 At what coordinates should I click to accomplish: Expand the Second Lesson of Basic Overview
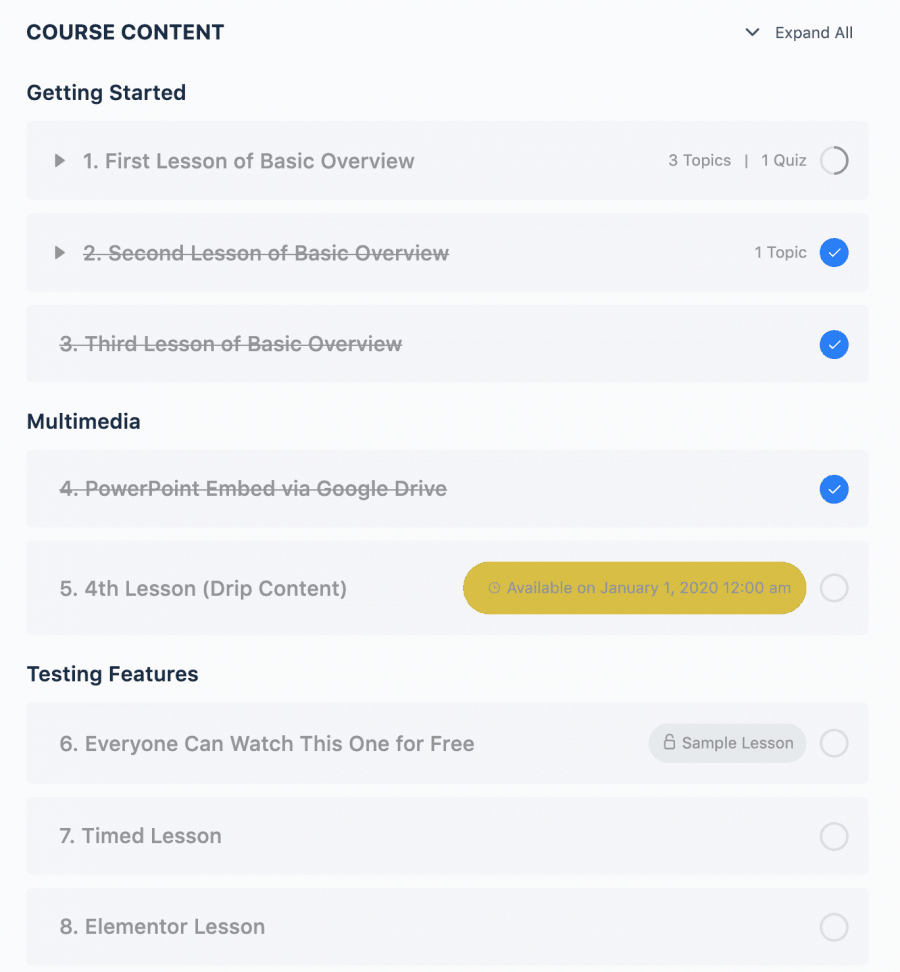click(x=59, y=252)
